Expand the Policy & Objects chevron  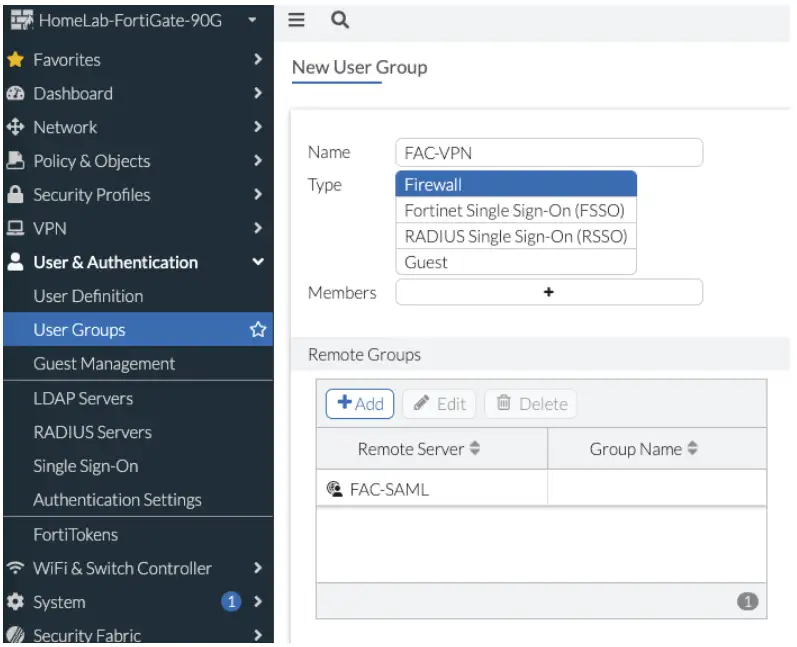257,161
